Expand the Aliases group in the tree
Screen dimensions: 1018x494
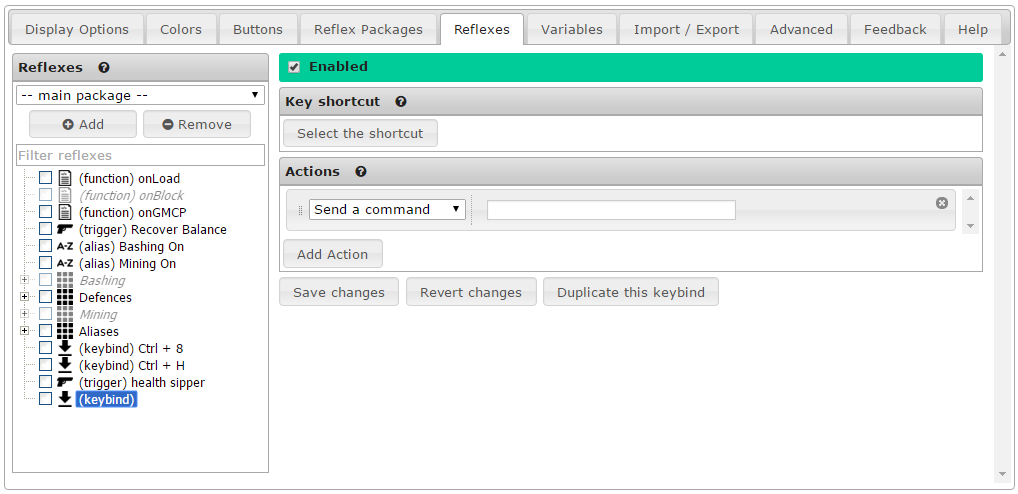click(x=23, y=332)
